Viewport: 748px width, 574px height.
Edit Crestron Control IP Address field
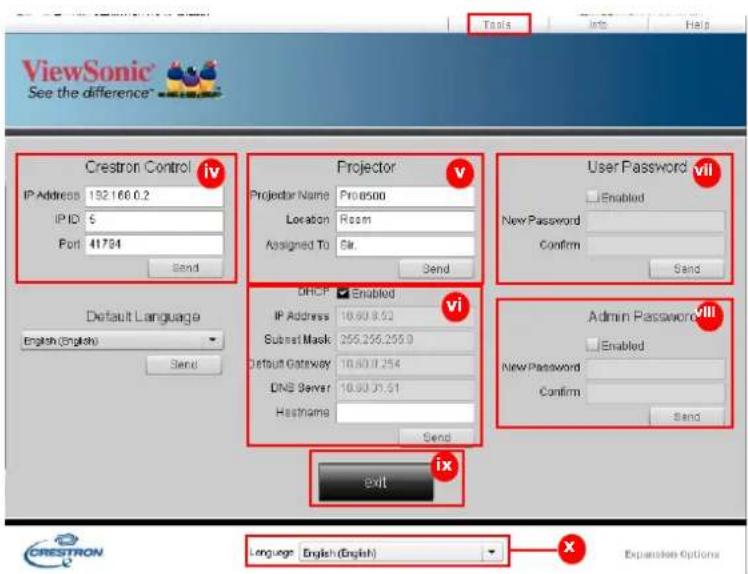click(154, 196)
